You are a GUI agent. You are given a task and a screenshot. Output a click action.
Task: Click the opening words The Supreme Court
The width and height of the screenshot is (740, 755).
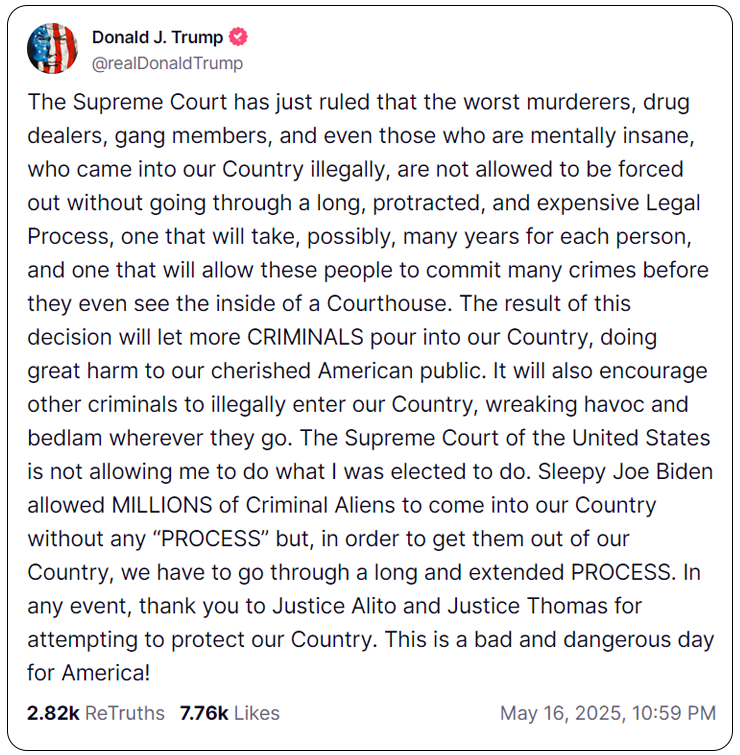pos(127,102)
